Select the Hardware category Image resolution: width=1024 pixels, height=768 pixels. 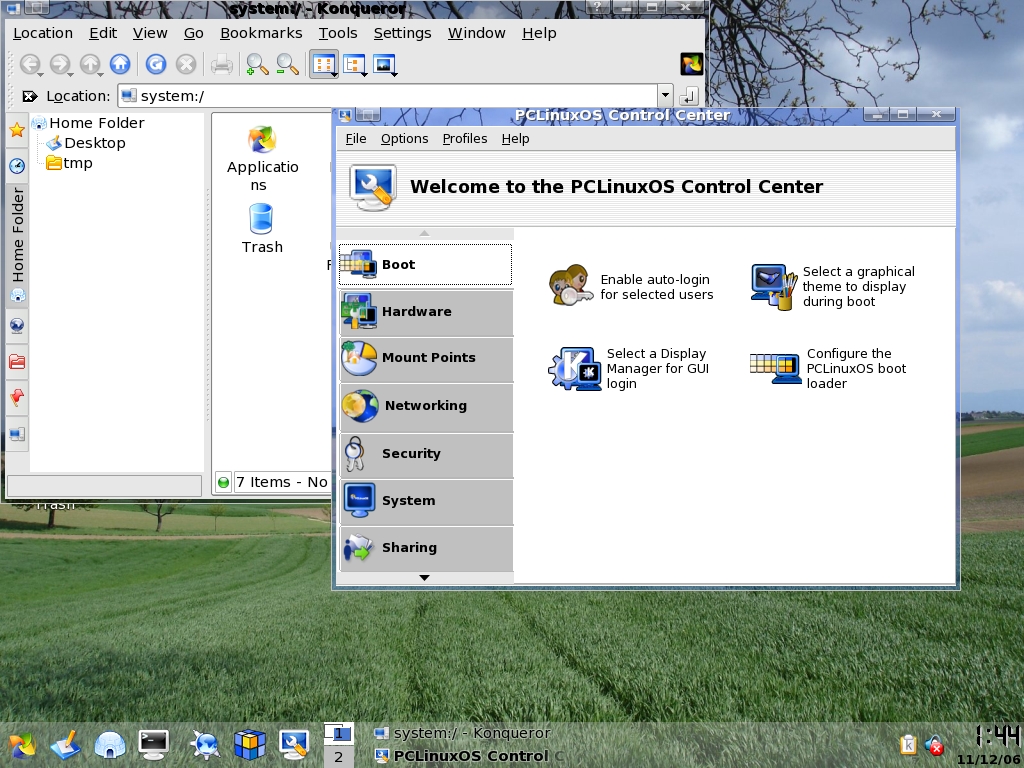(x=426, y=312)
